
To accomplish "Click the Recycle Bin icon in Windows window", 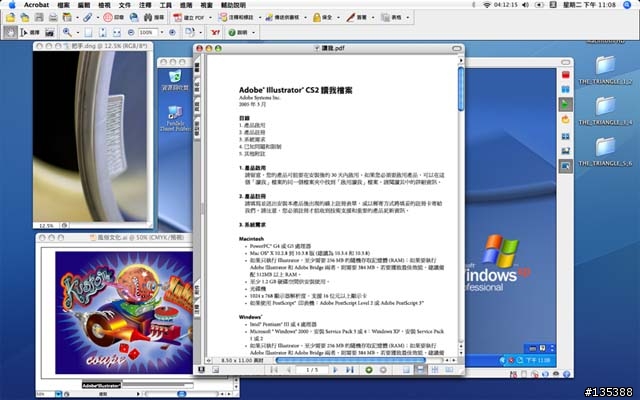I will click(175, 80).
